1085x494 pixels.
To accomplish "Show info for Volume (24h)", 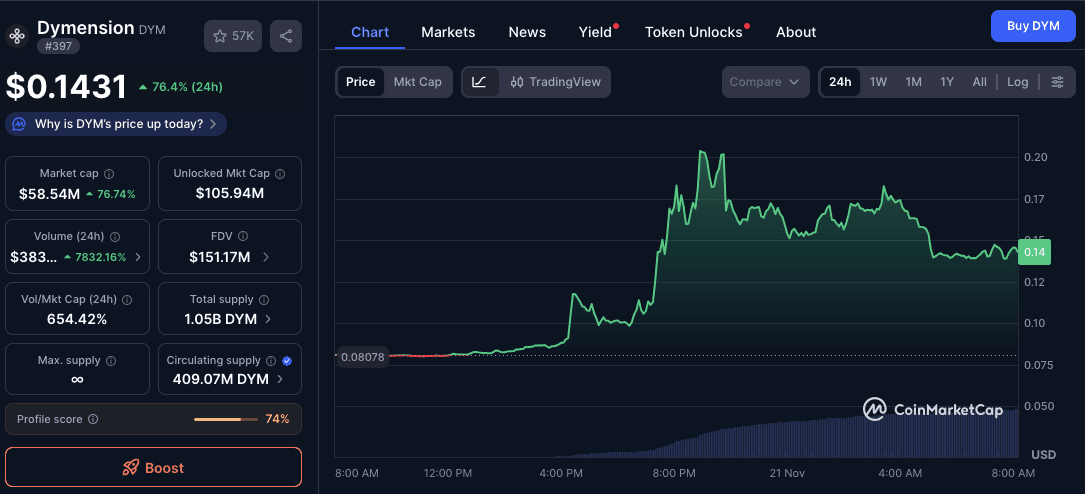I will [115, 237].
